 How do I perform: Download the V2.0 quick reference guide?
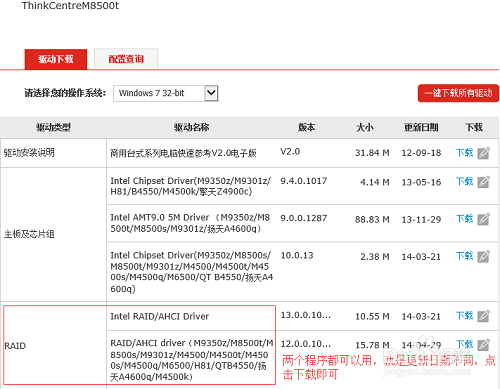(464, 153)
